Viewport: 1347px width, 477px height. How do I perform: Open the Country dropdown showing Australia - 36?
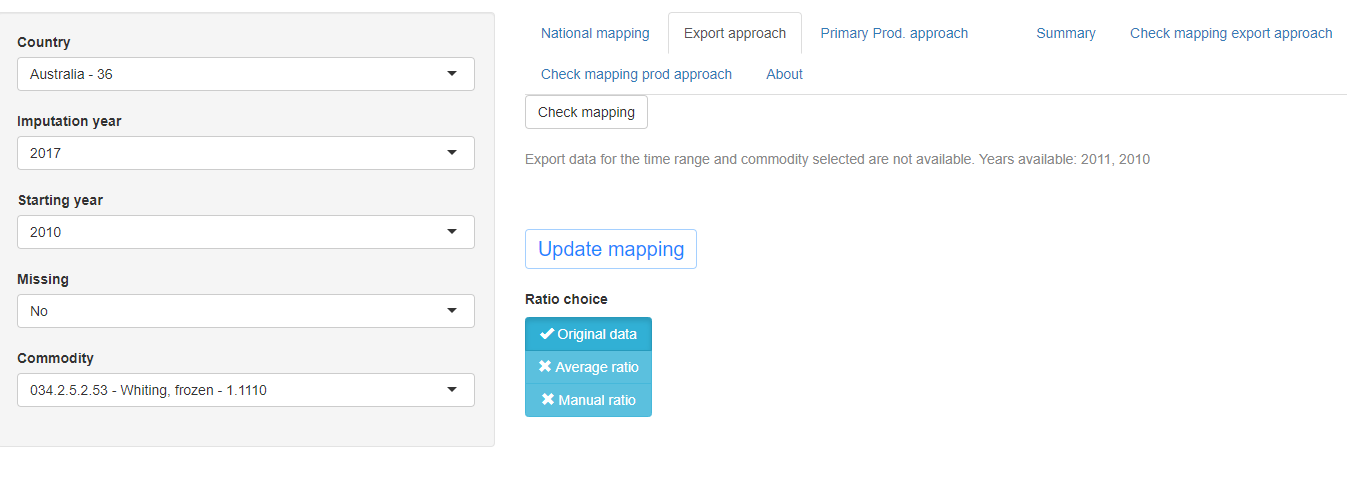[x=245, y=74]
